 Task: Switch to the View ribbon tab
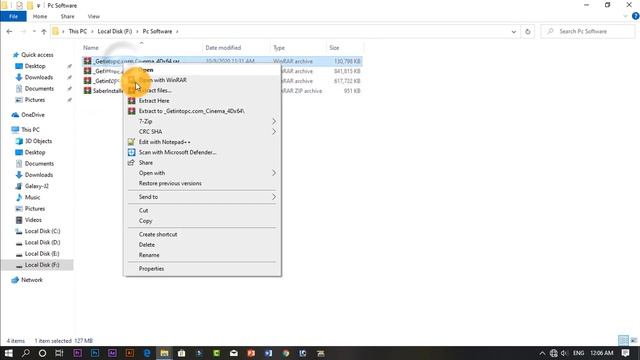pyautogui.click(x=93, y=16)
